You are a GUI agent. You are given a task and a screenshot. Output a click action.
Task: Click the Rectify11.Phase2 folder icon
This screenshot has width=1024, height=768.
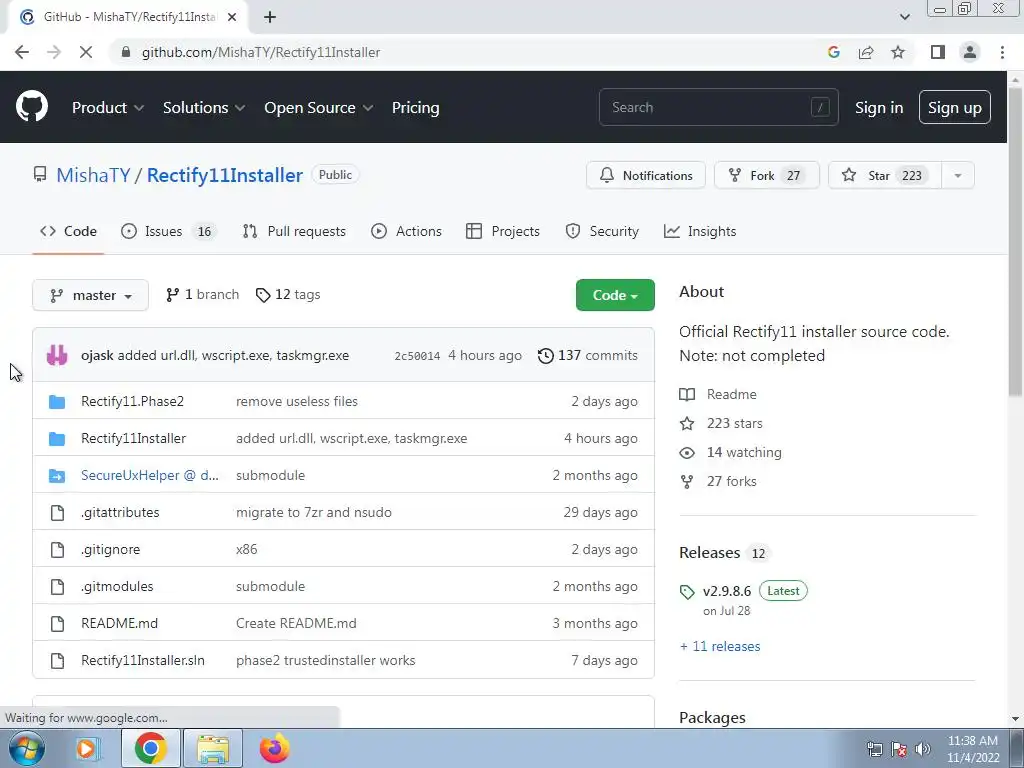57,402
